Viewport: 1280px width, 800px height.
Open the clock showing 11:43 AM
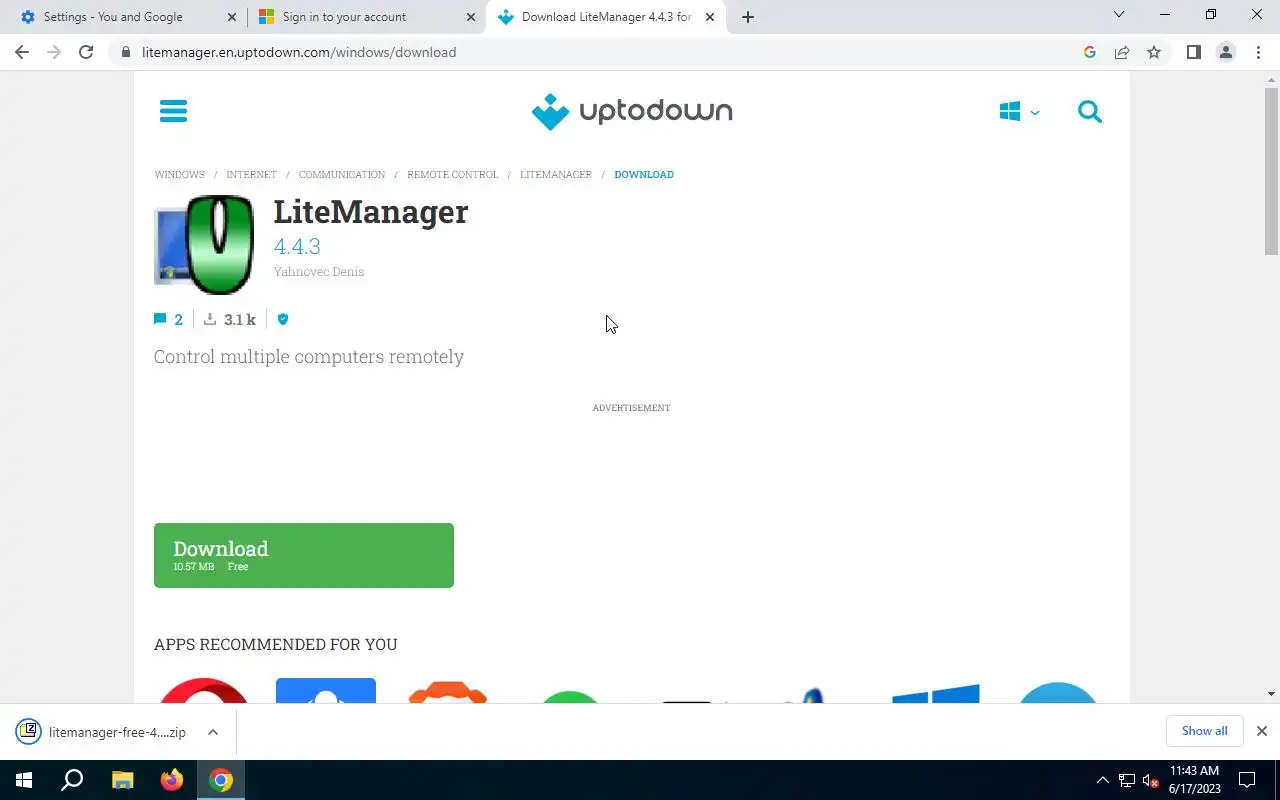(x=1194, y=780)
